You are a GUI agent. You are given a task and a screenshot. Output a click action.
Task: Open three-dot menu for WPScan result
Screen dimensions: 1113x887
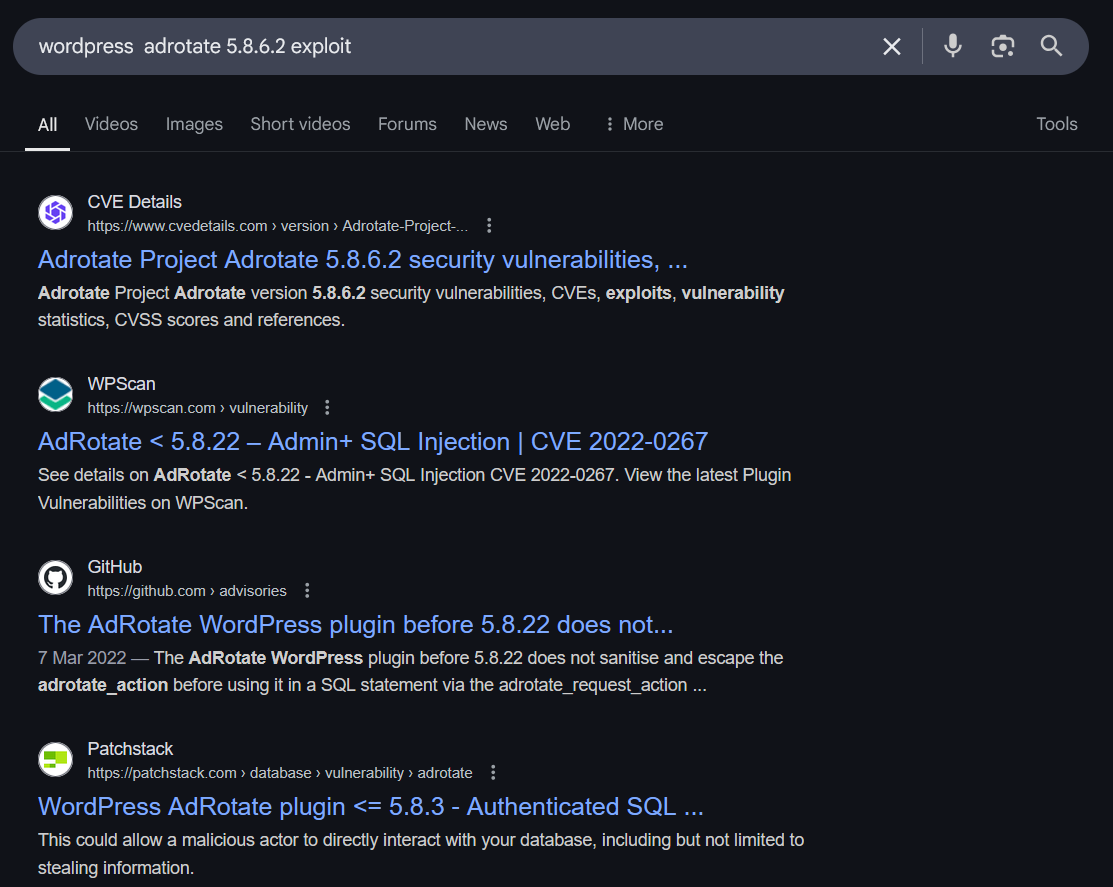(x=327, y=408)
